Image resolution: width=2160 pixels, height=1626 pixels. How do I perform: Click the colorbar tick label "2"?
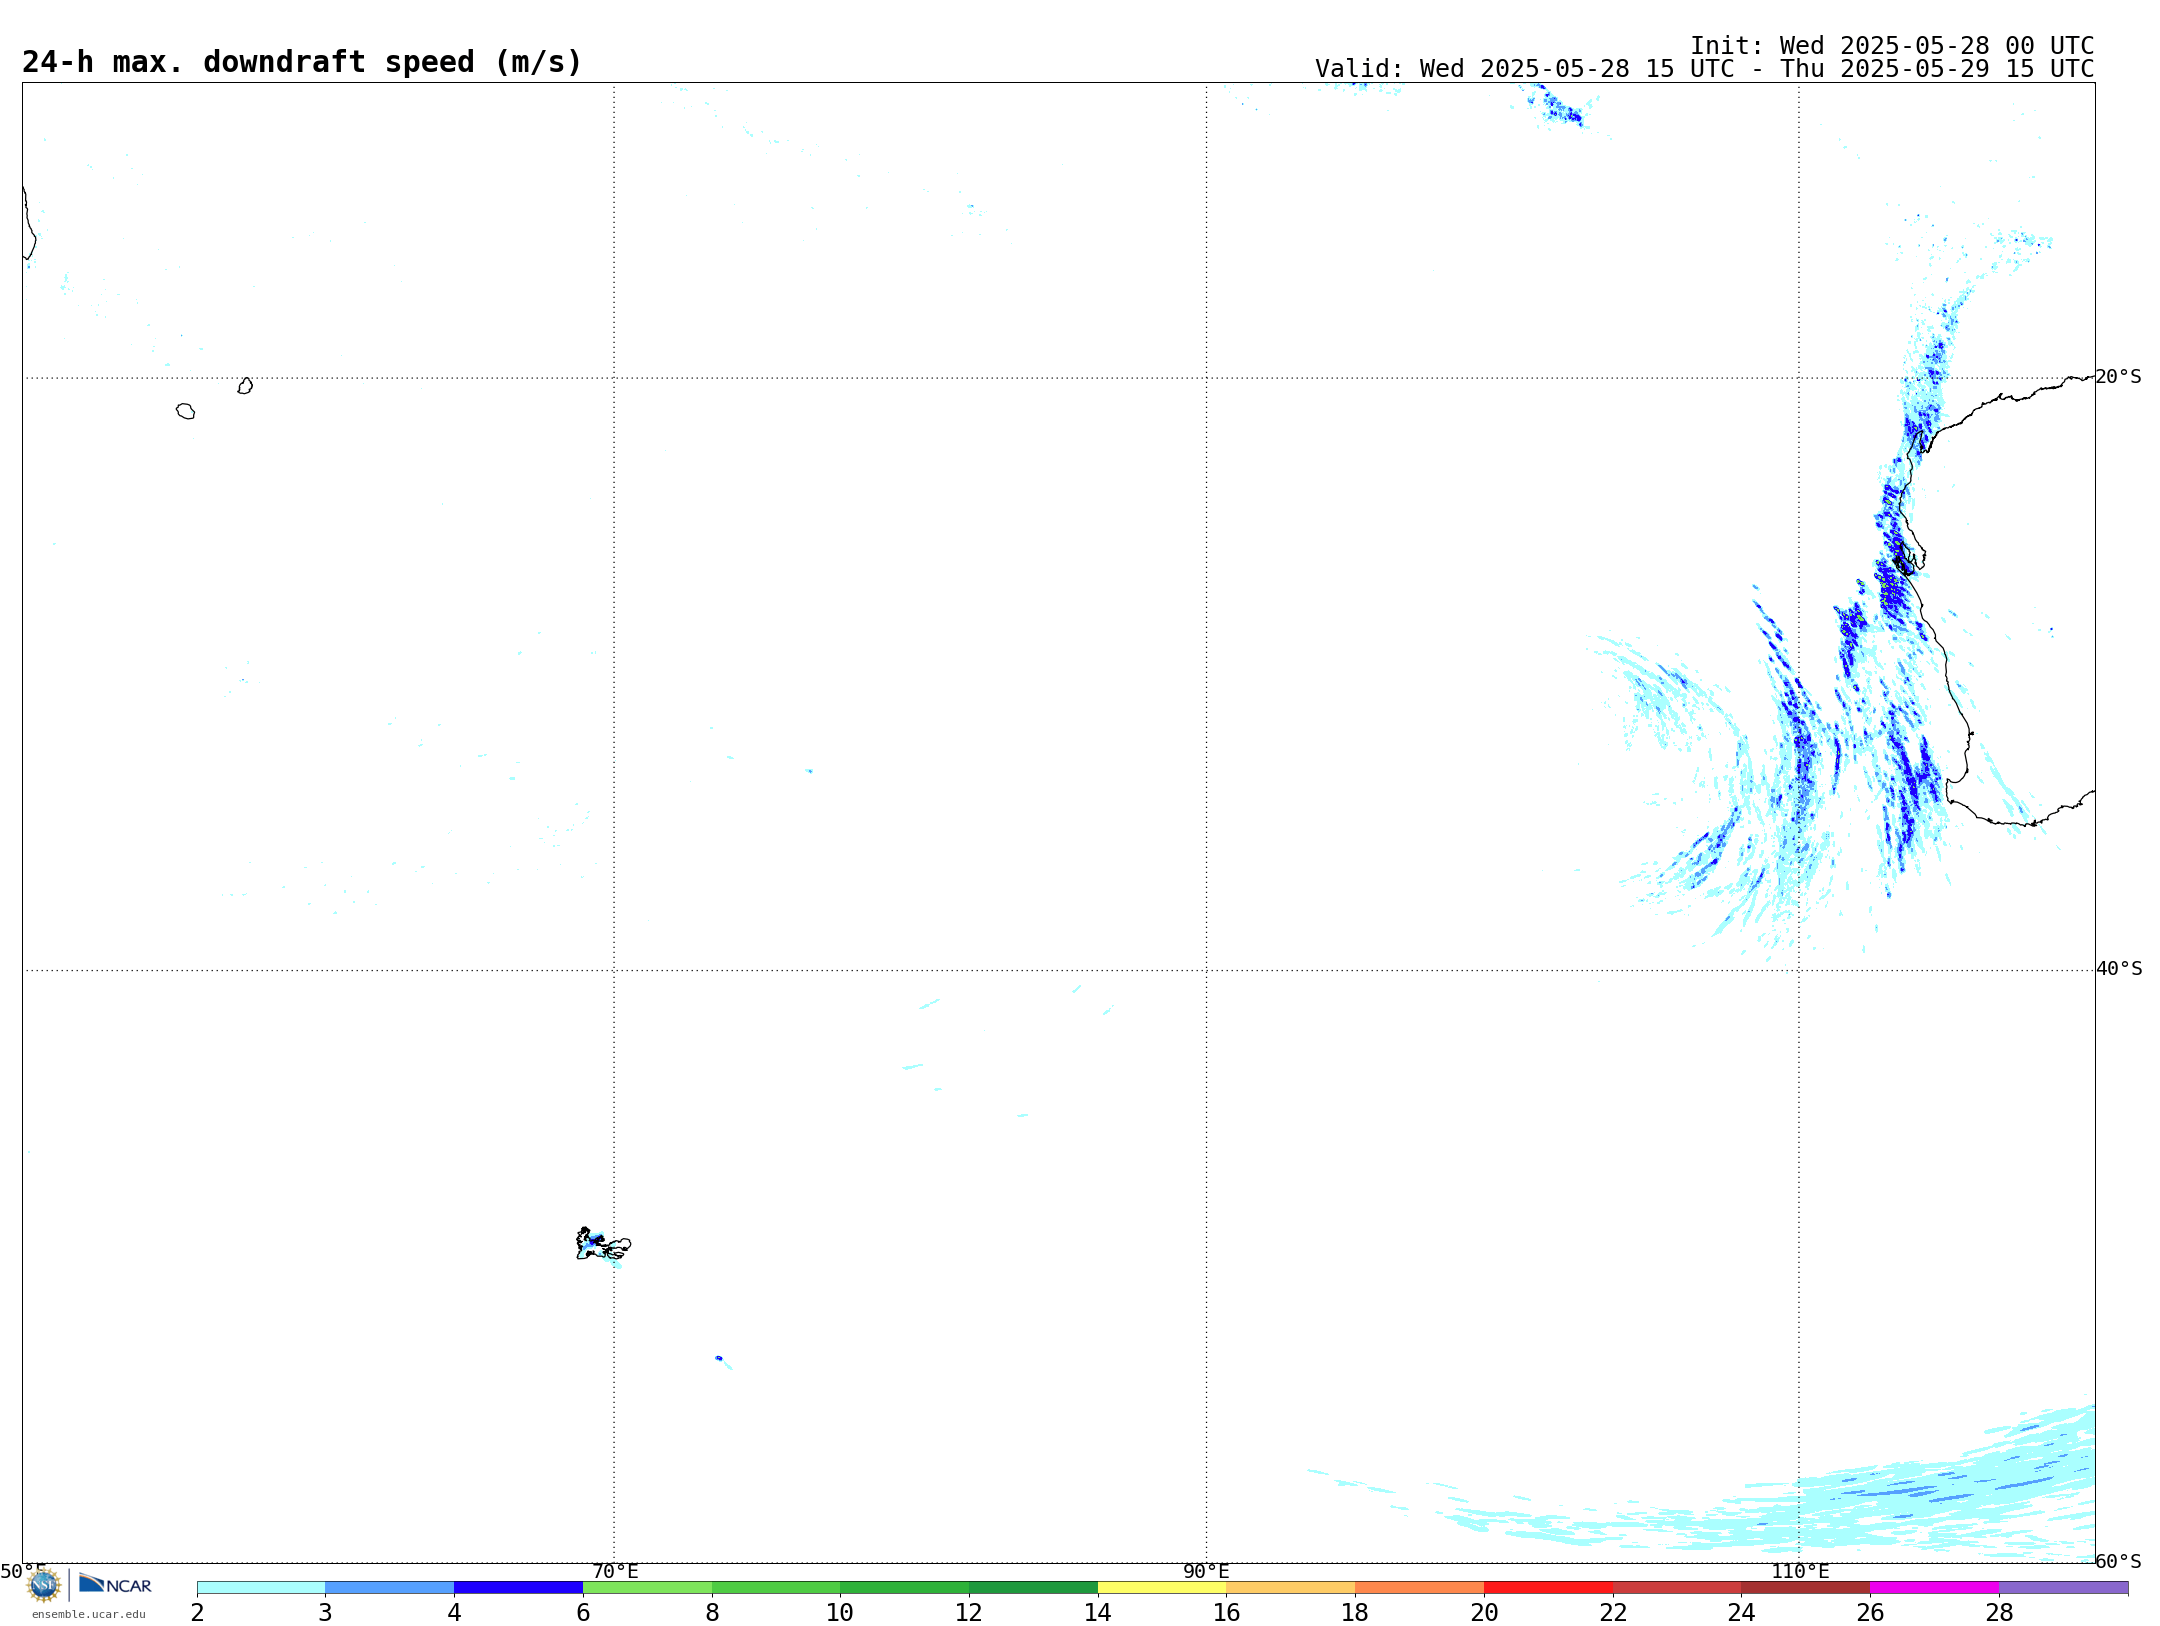pyautogui.click(x=197, y=1613)
